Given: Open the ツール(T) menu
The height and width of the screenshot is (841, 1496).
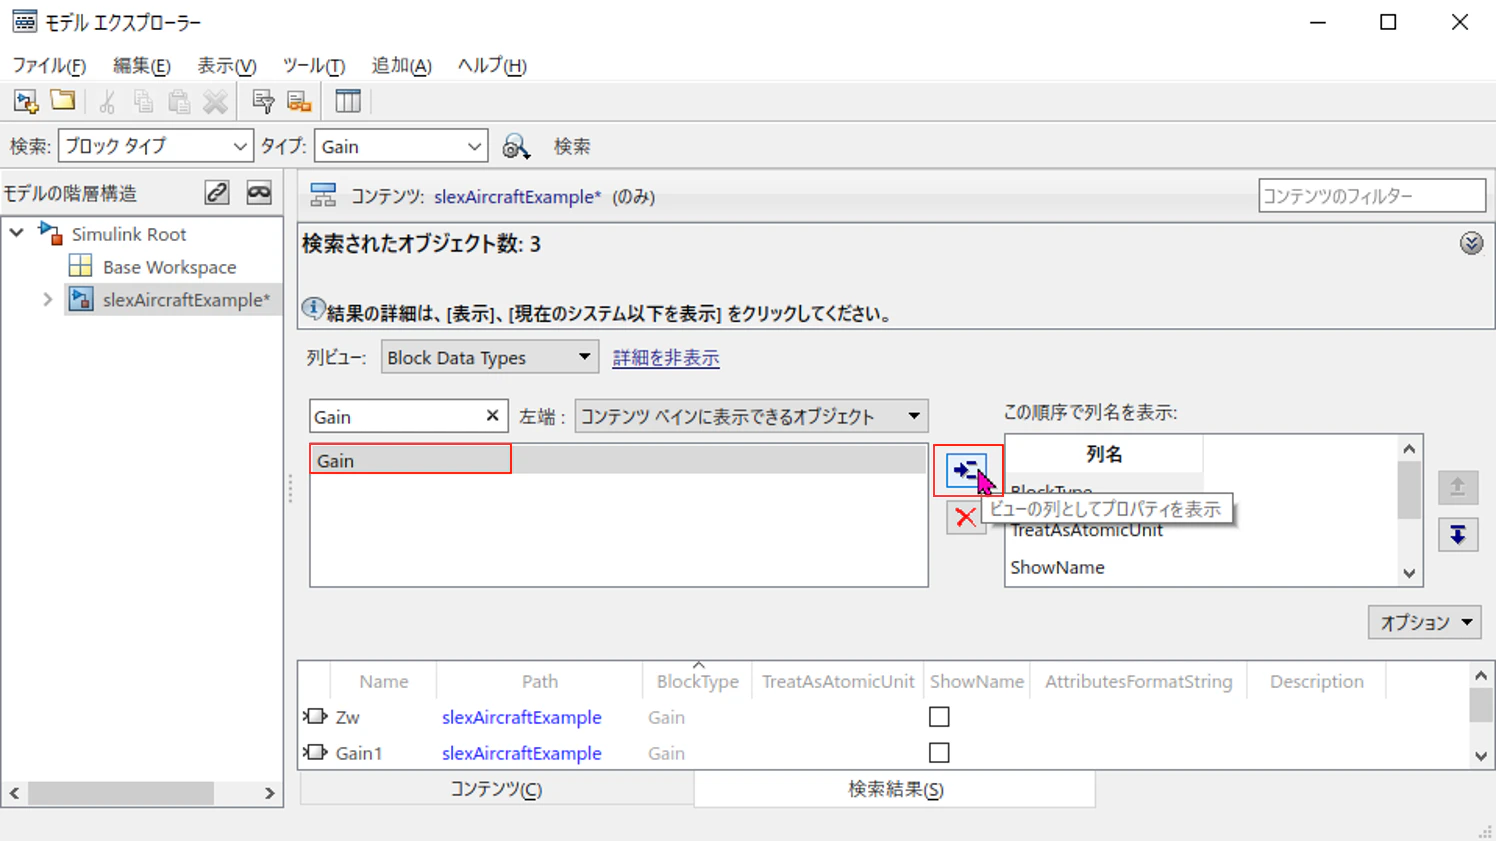Looking at the screenshot, I should point(313,66).
